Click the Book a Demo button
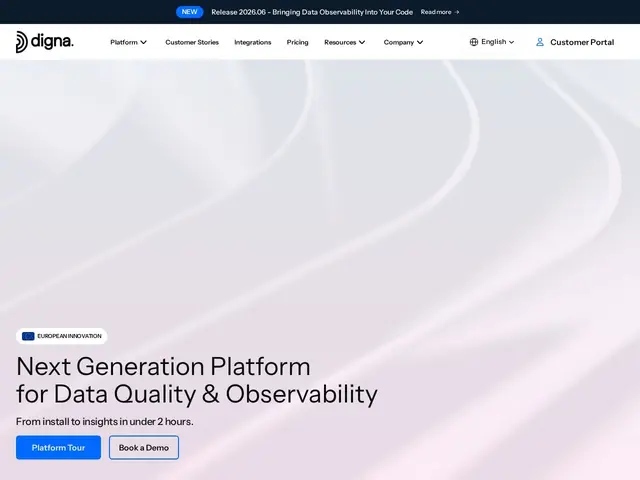640x480 pixels. (x=144, y=447)
